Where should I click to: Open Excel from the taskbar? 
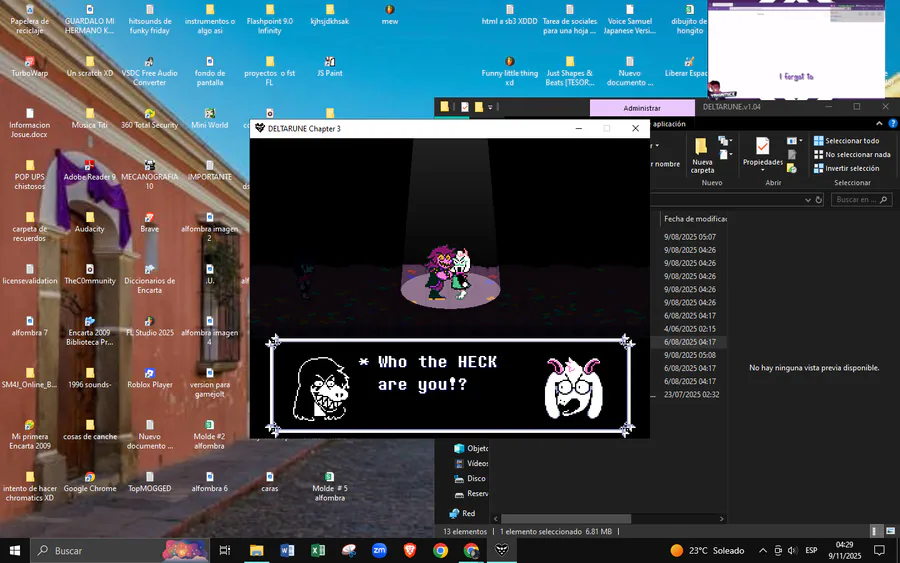point(317,550)
